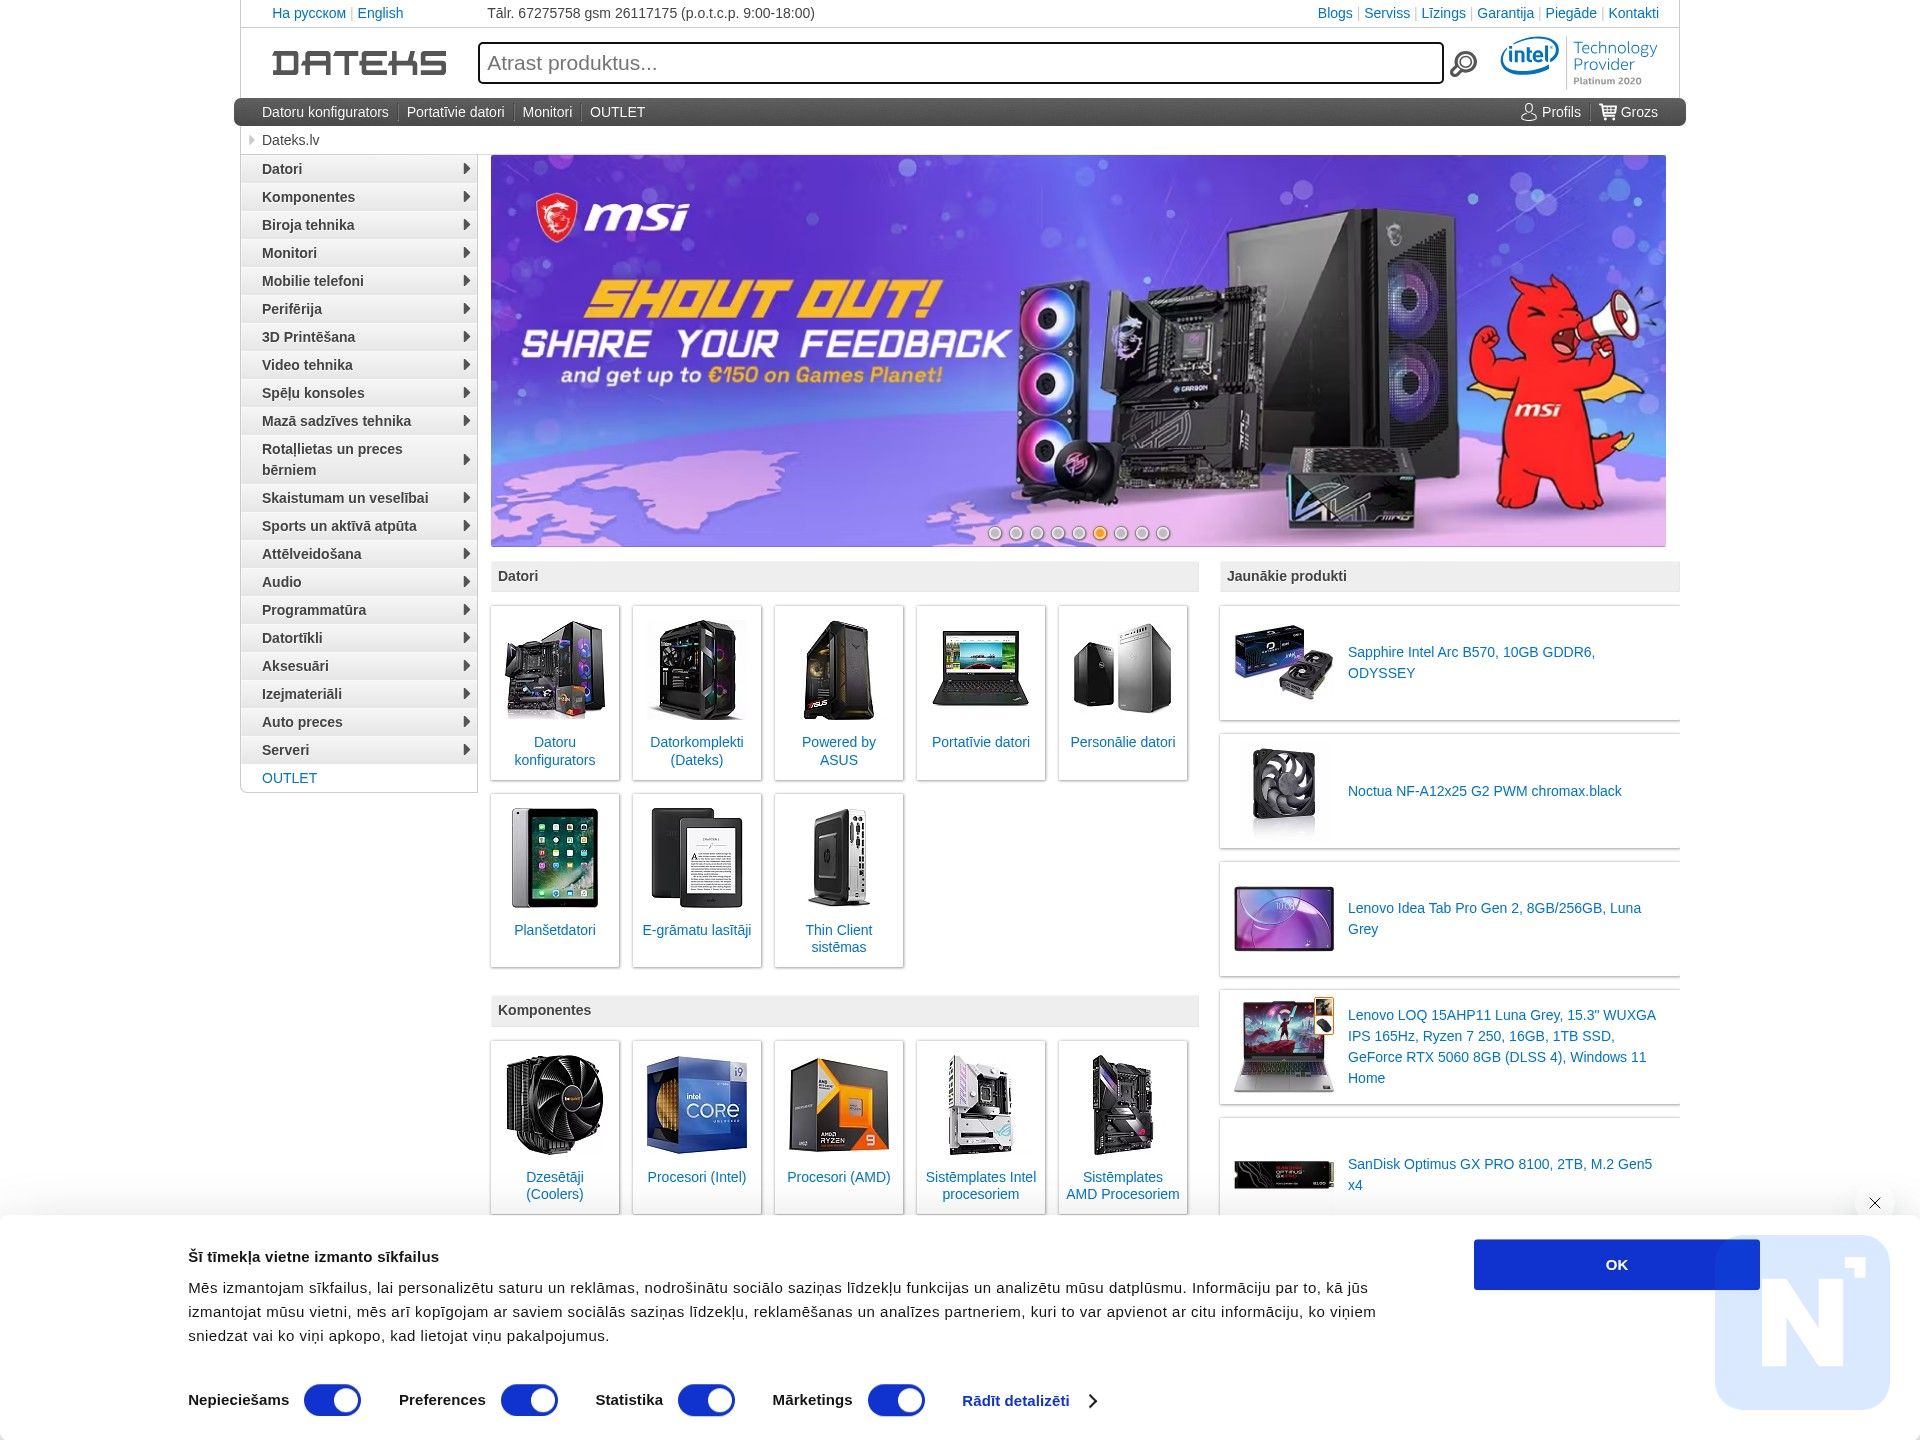Open the Personālie datori category image
The image size is (1920, 1440).
(1123, 670)
